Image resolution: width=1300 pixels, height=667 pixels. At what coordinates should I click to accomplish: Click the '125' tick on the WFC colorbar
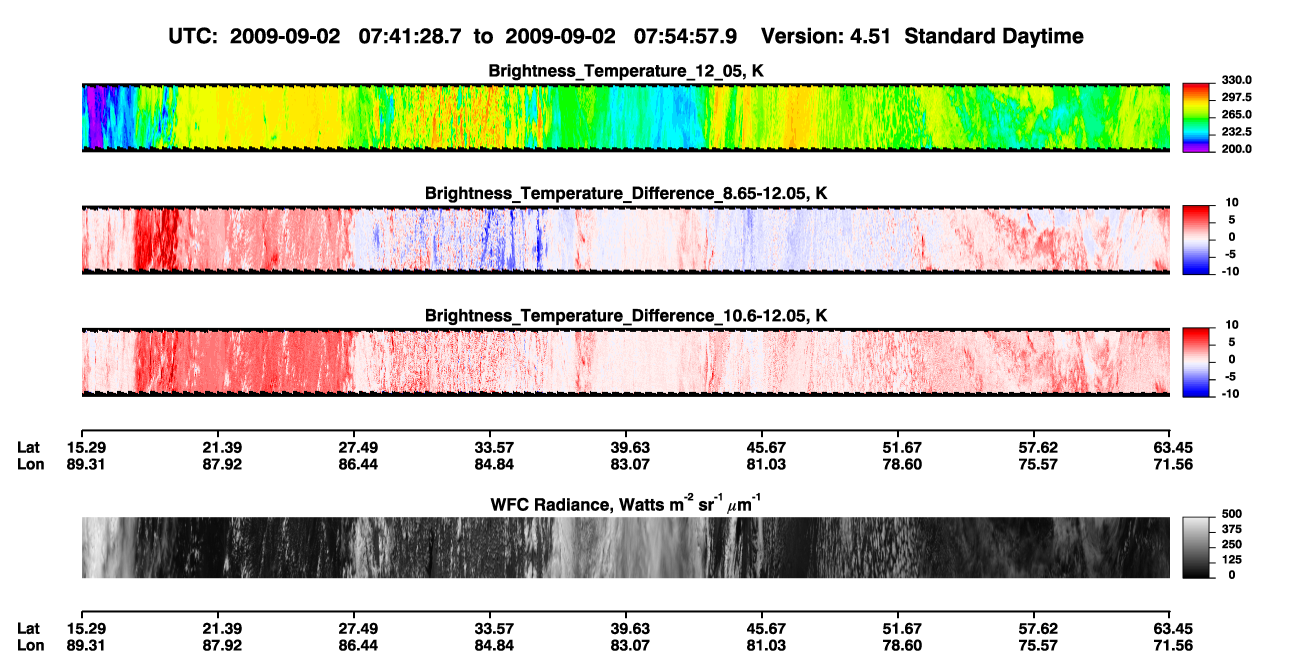[1231, 560]
